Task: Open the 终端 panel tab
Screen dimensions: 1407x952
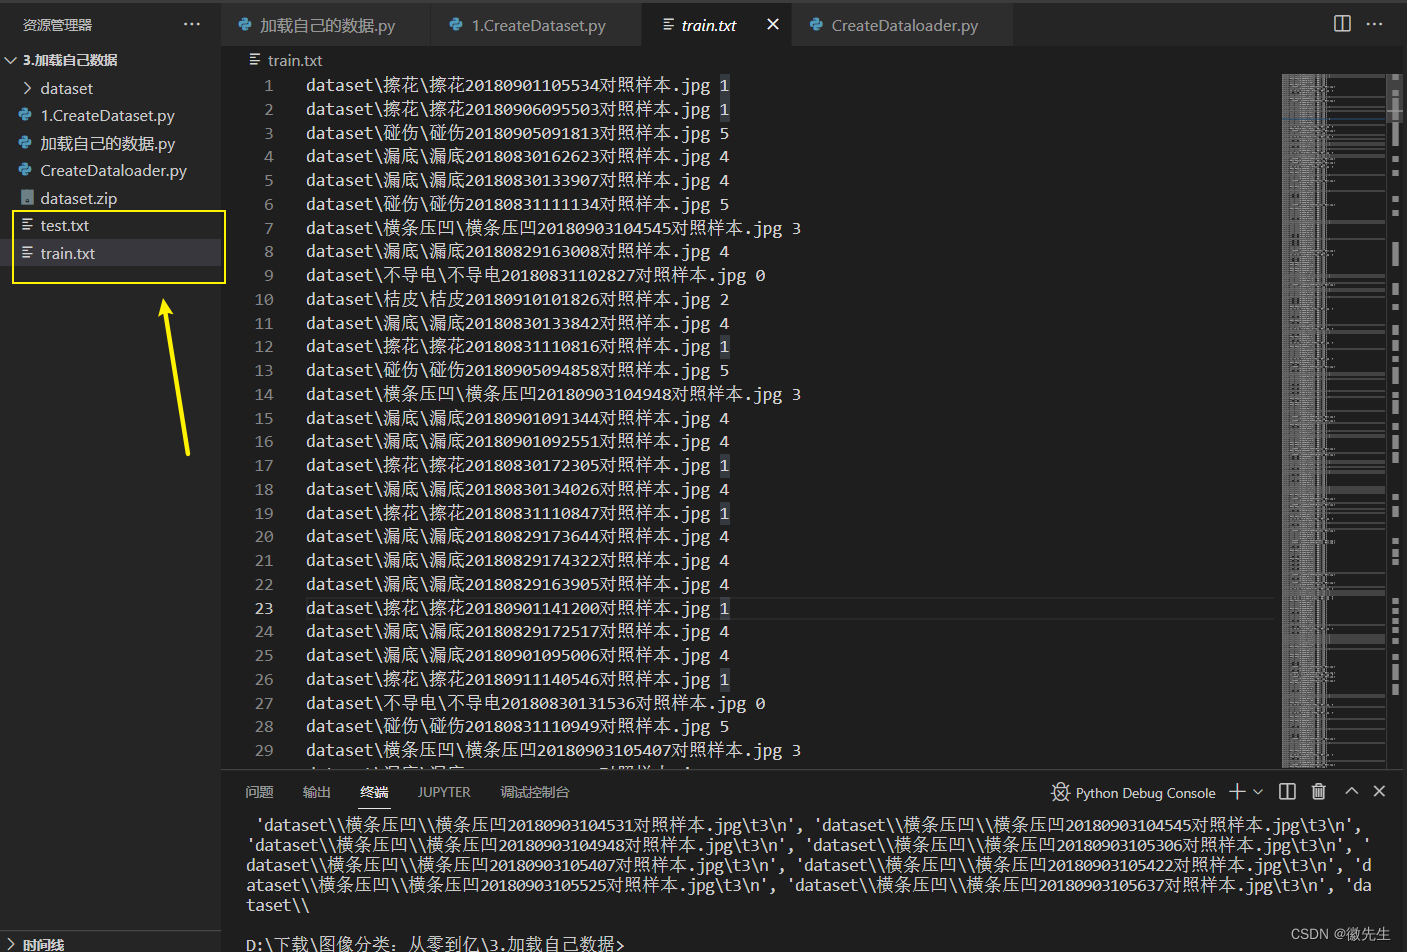Action: pos(374,792)
